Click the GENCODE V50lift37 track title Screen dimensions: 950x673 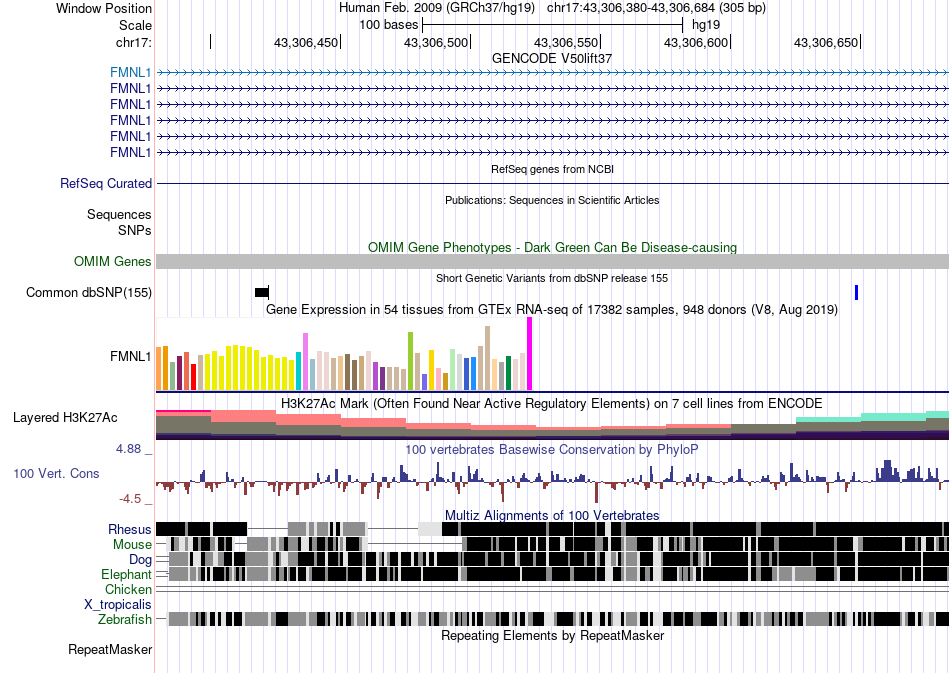click(x=552, y=58)
